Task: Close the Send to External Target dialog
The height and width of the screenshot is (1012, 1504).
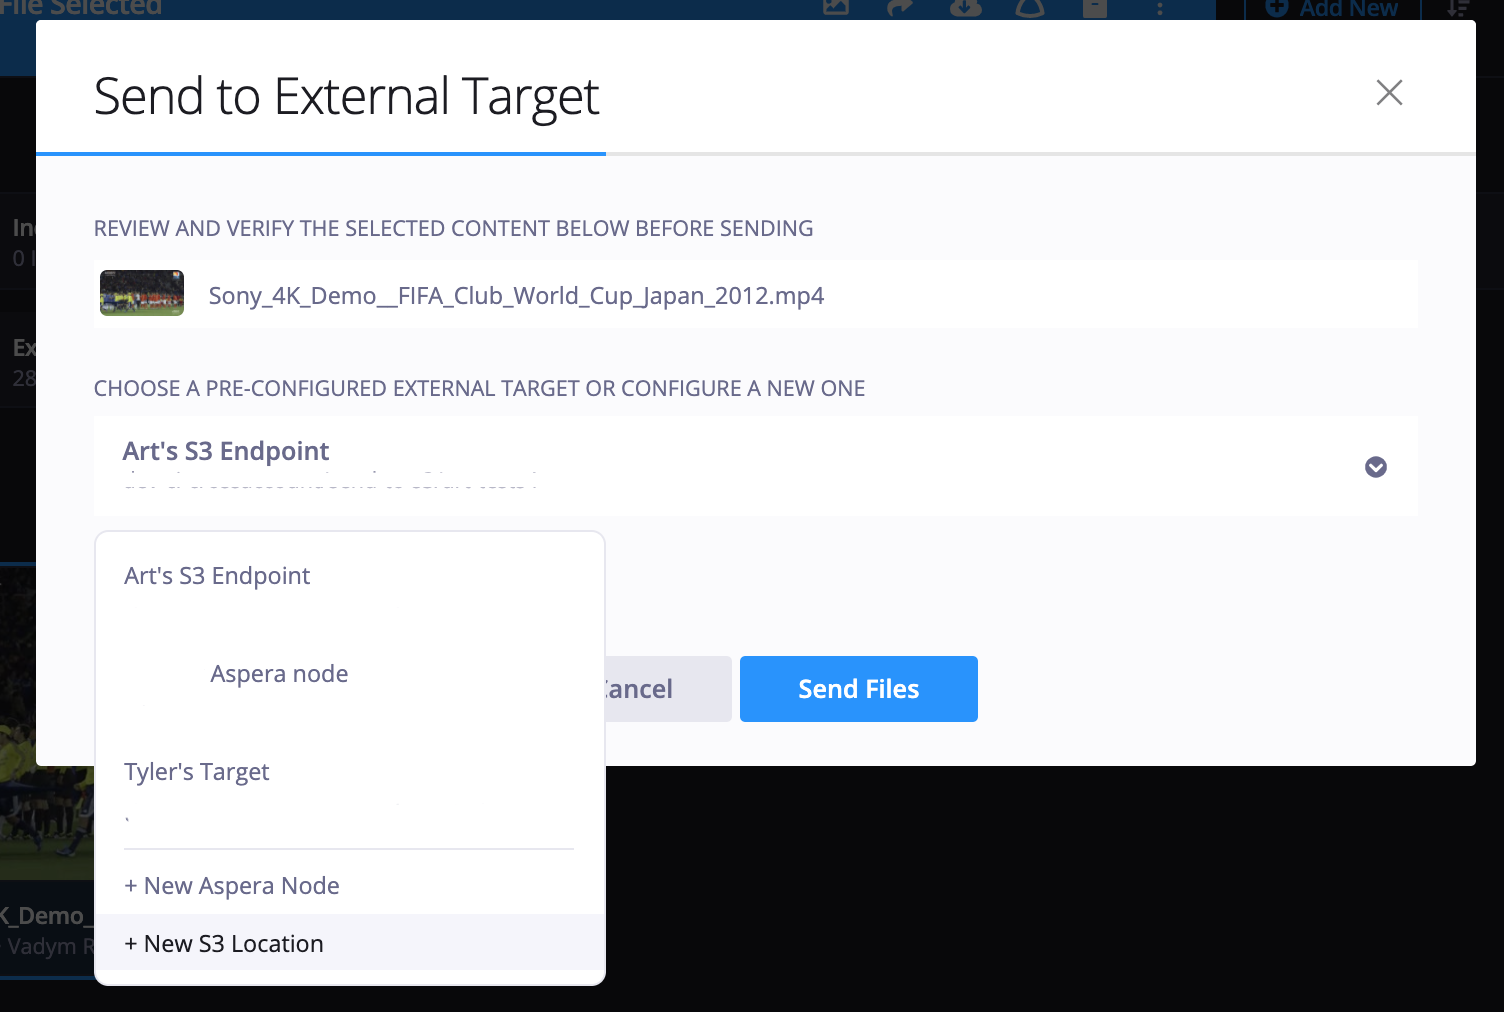Action: (x=1389, y=93)
